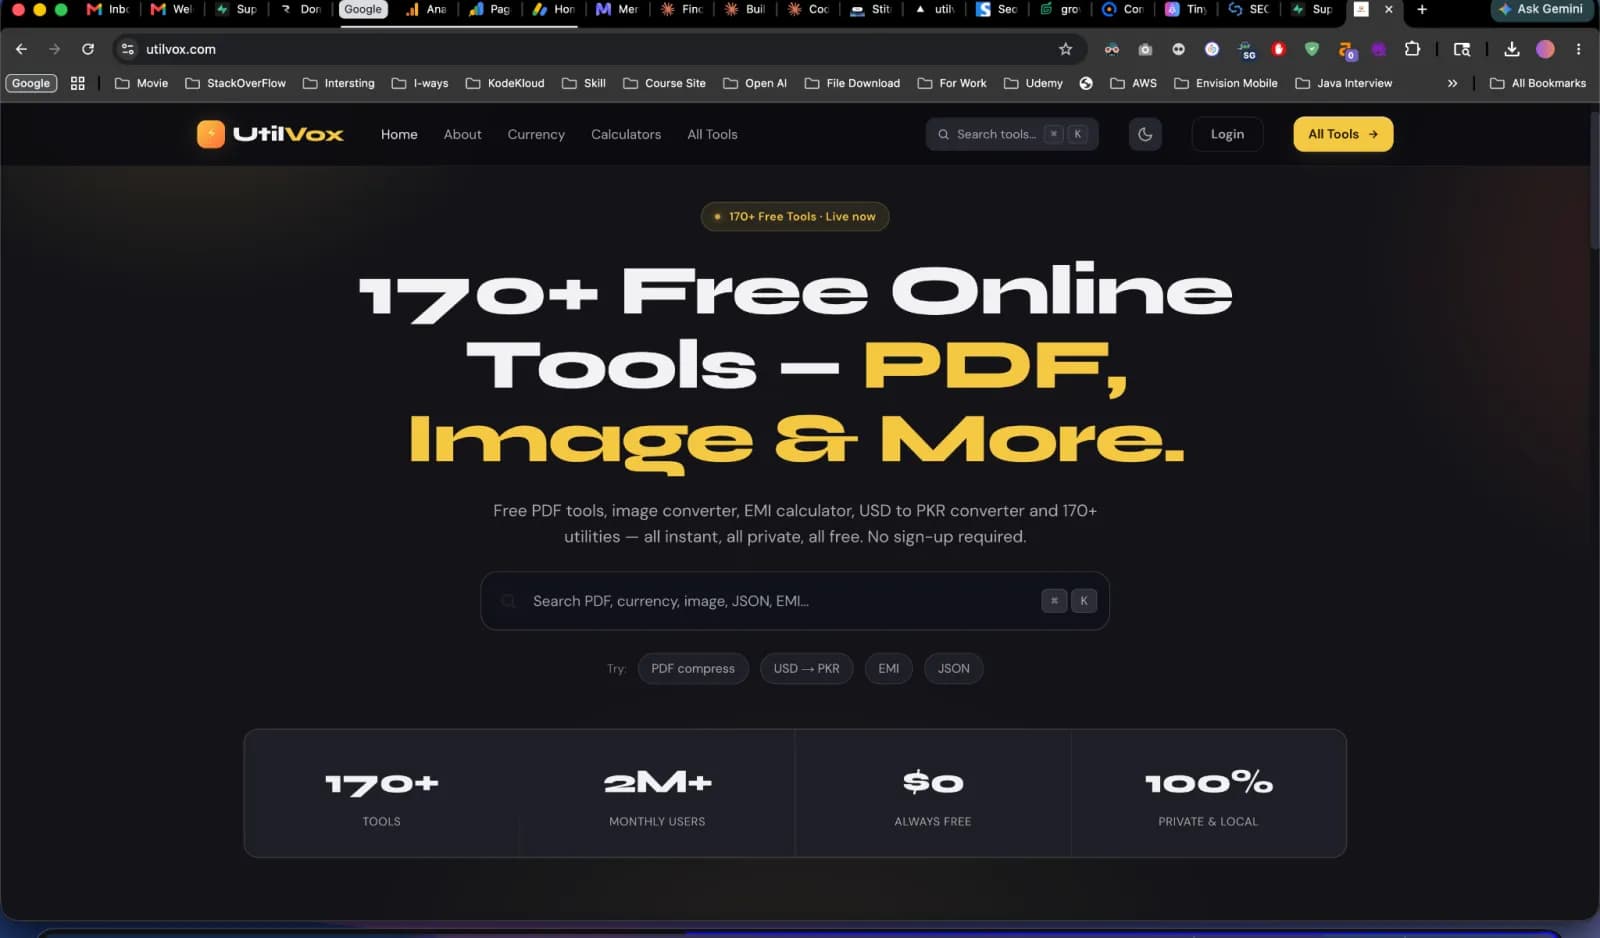Open the incognito-glasses extension icon
1600x938 pixels.
coord(1111,49)
